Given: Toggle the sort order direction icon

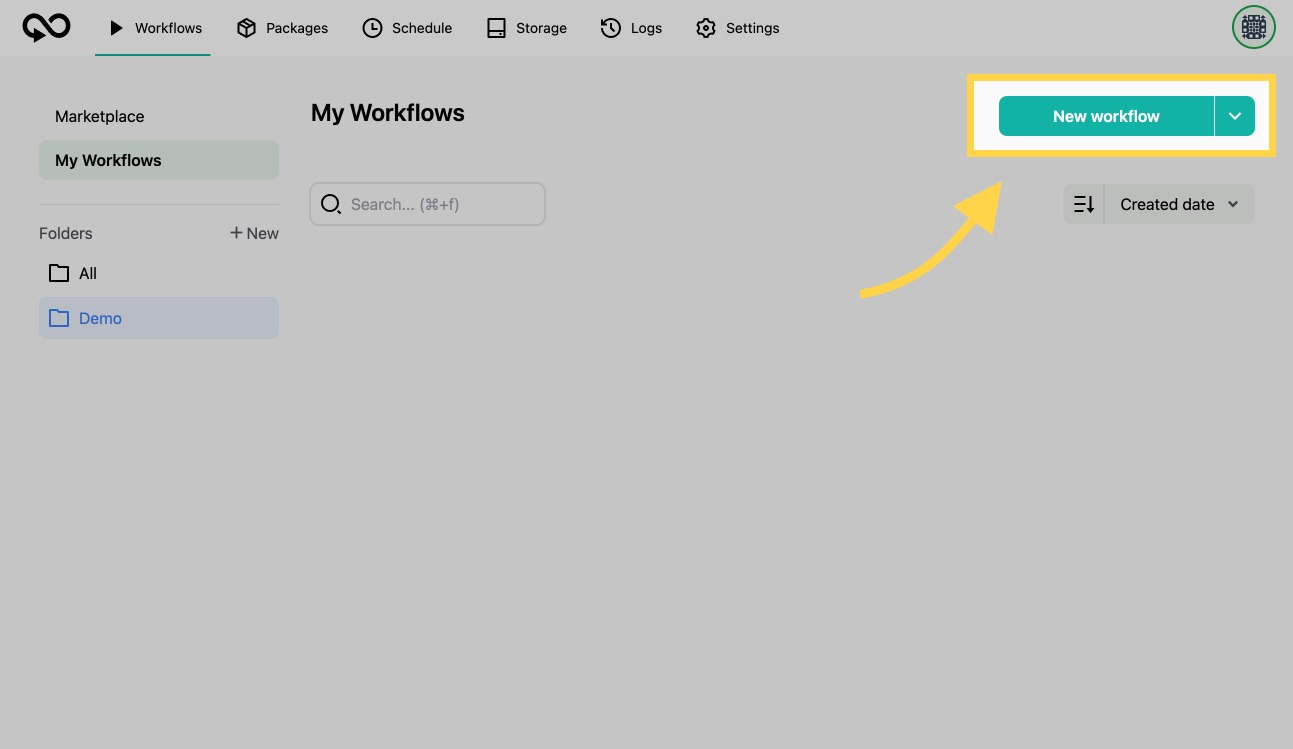Looking at the screenshot, I should [1084, 204].
